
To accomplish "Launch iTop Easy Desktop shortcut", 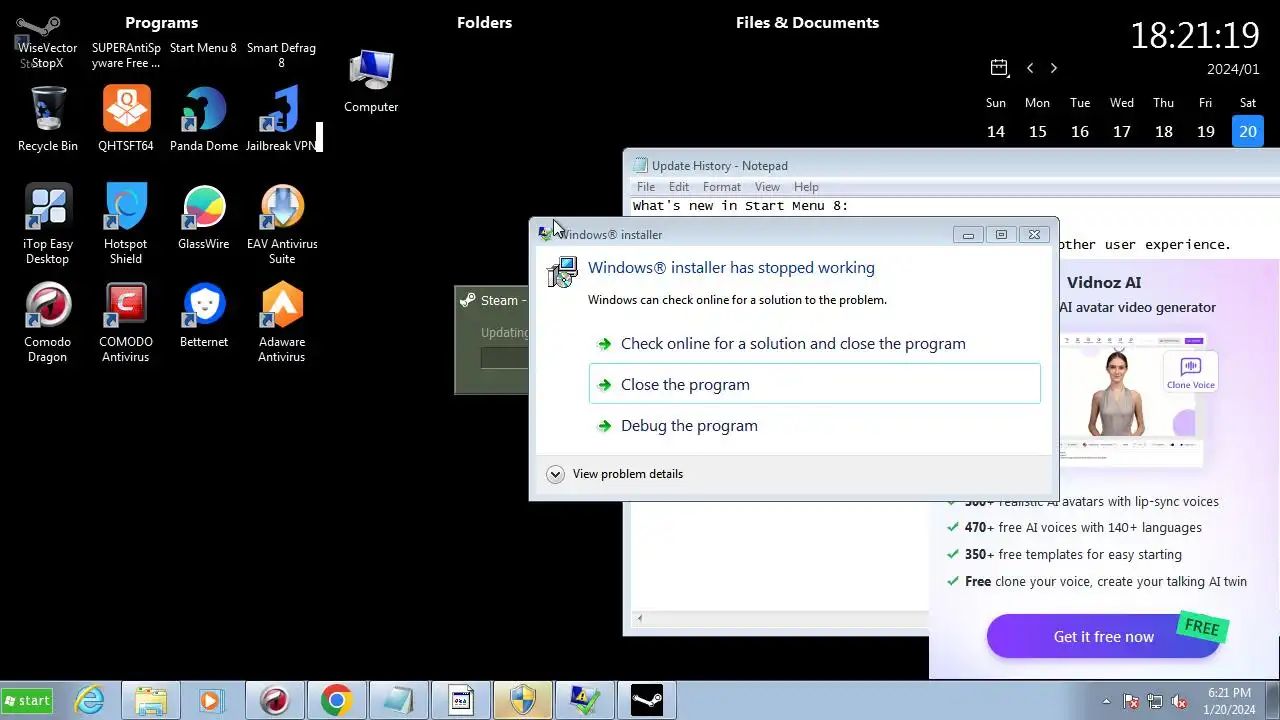I will 48,224.
